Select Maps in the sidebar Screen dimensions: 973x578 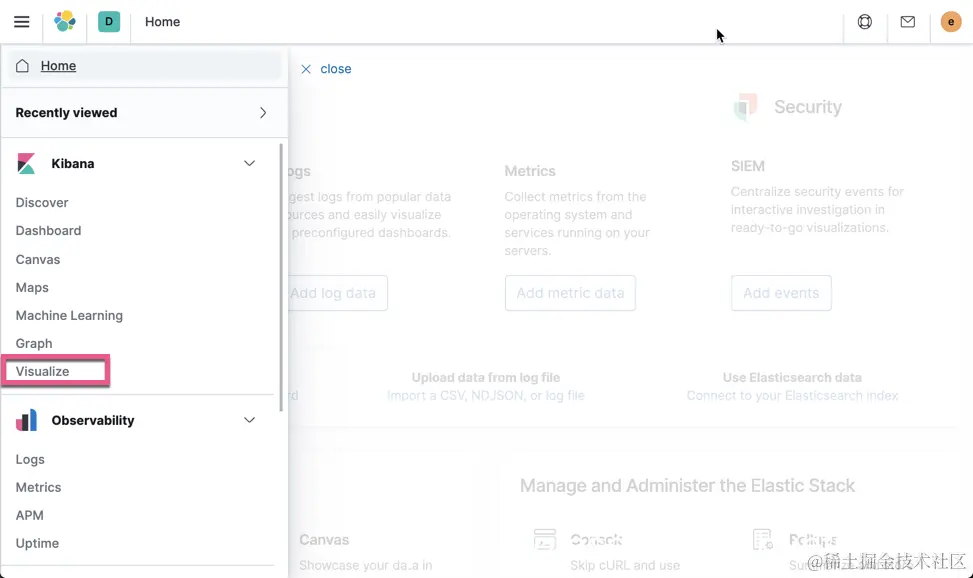32,287
